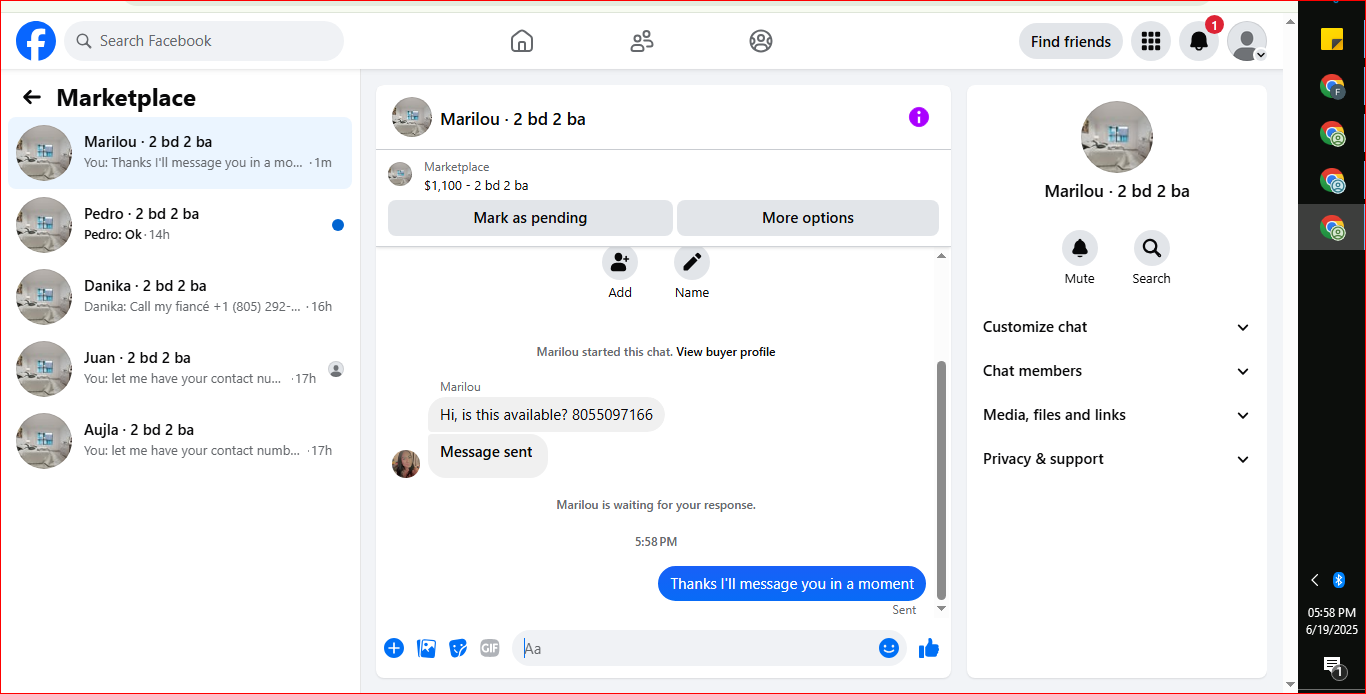This screenshot has height=694, width=1366.
Task: Click chat header listing thumbnail
Action: click(x=412, y=117)
